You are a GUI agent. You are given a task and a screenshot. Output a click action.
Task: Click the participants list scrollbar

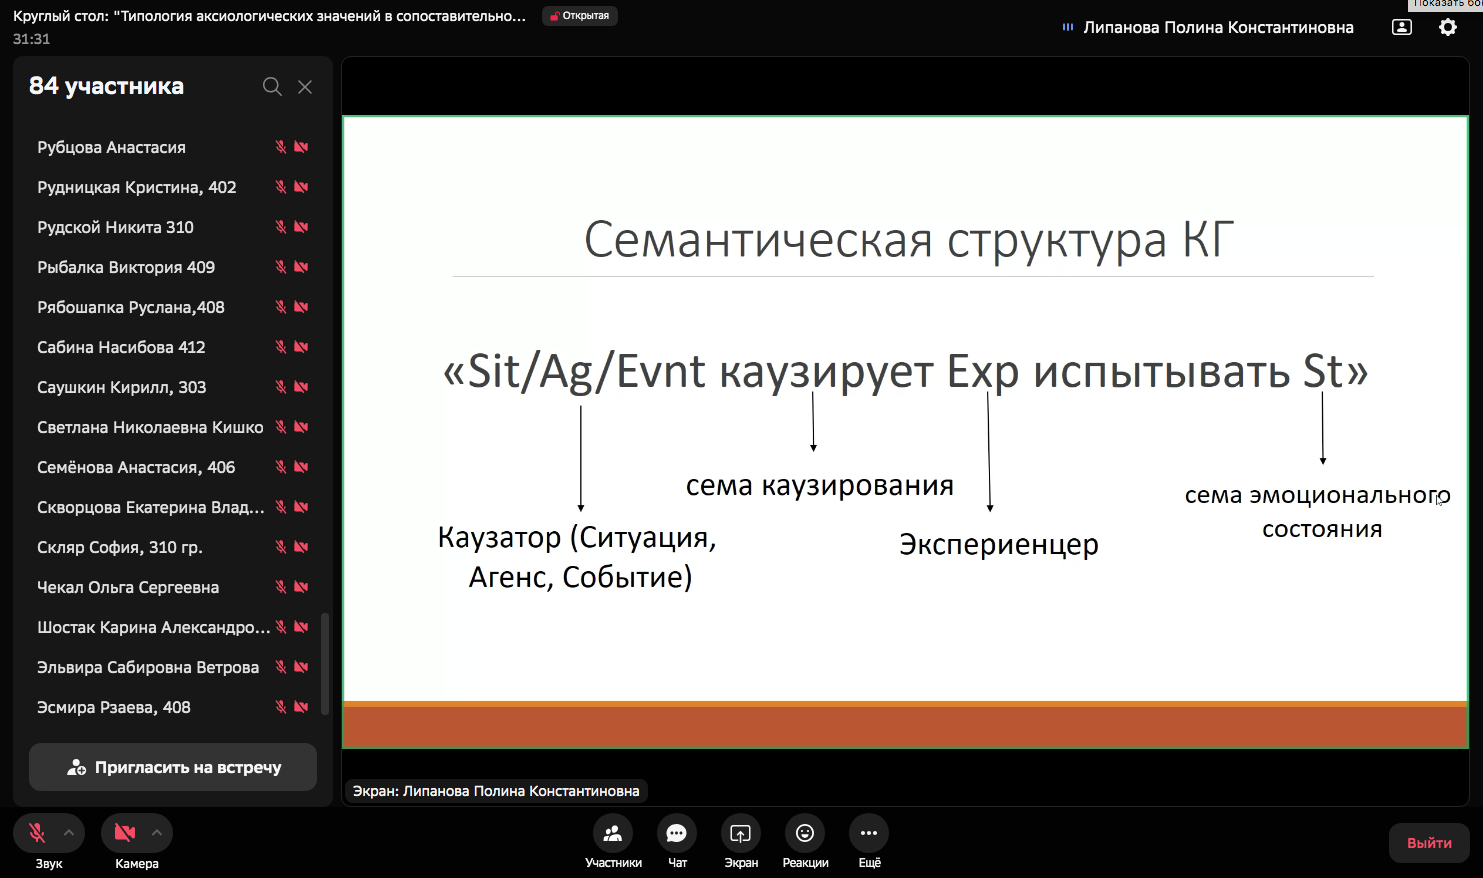click(325, 664)
